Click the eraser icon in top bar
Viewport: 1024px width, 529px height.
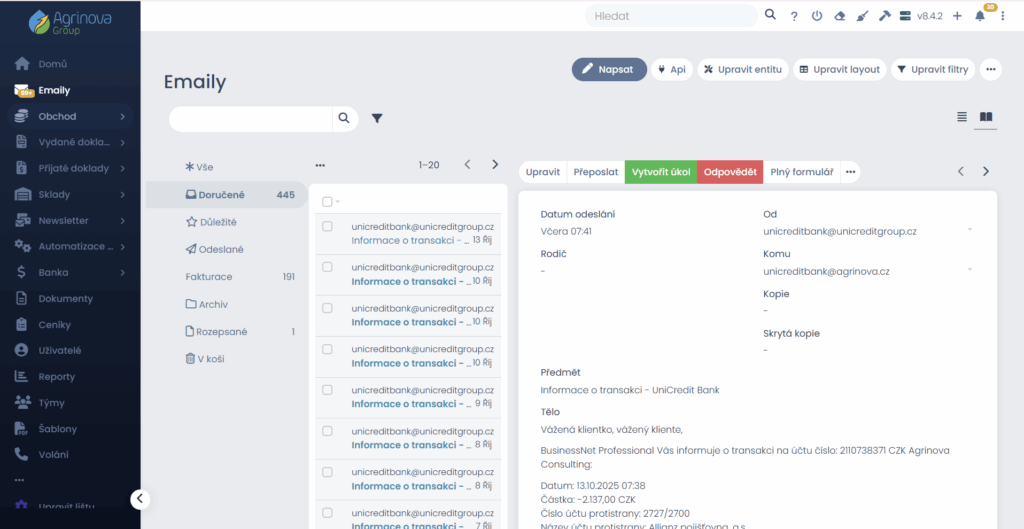[839, 16]
